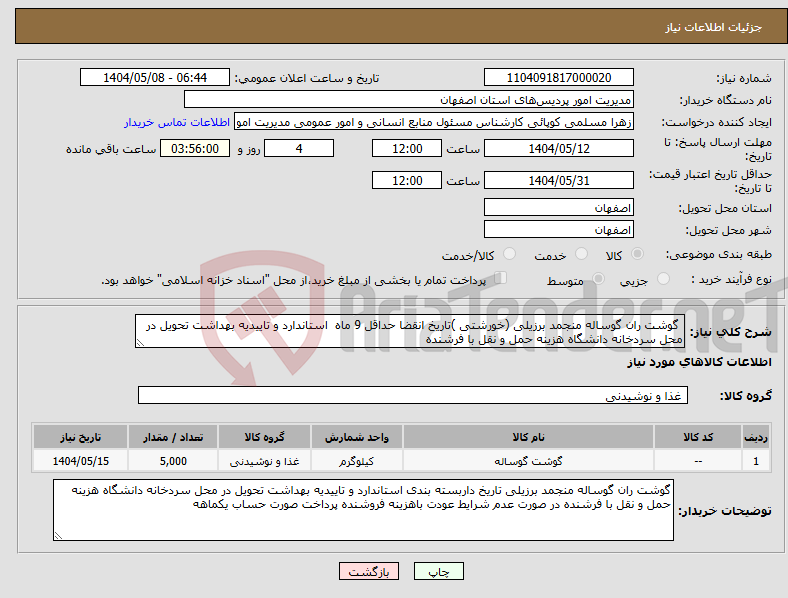Click the تعداد / مقدار column header
The height and width of the screenshot is (598, 788).
click(x=173, y=437)
